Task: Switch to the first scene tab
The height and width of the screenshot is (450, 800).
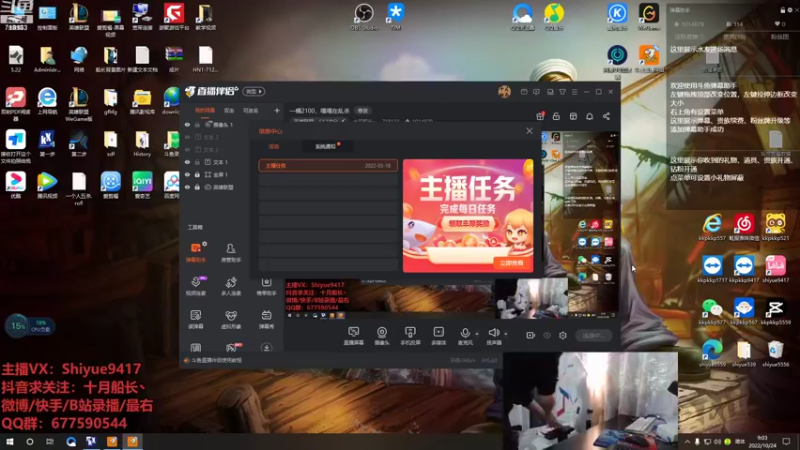Action: (x=205, y=111)
